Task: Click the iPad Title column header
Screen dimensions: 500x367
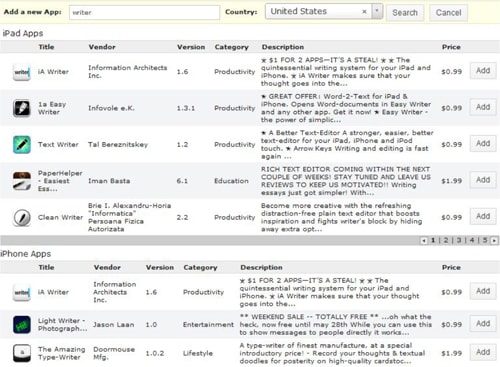Action: pos(46,47)
